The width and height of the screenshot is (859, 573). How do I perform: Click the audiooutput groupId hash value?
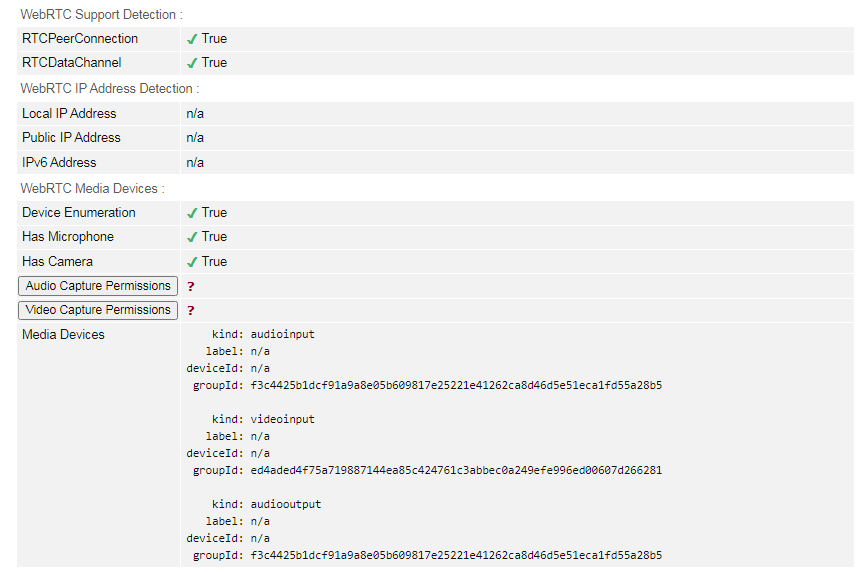tap(456, 555)
